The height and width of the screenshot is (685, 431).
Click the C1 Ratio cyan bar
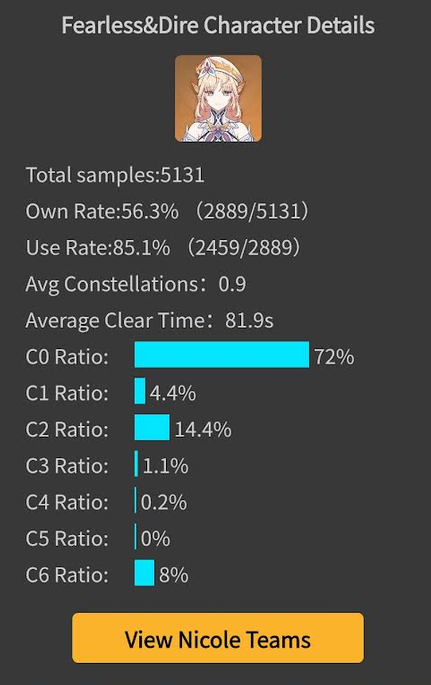pyautogui.click(x=140, y=391)
